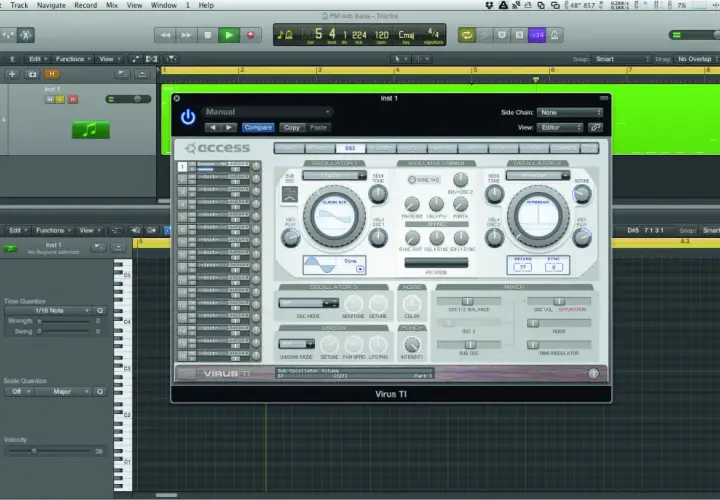The image size is (720, 500).
Task: Go to the previous plug-in preset arrow
Action: pyautogui.click(x=213, y=128)
